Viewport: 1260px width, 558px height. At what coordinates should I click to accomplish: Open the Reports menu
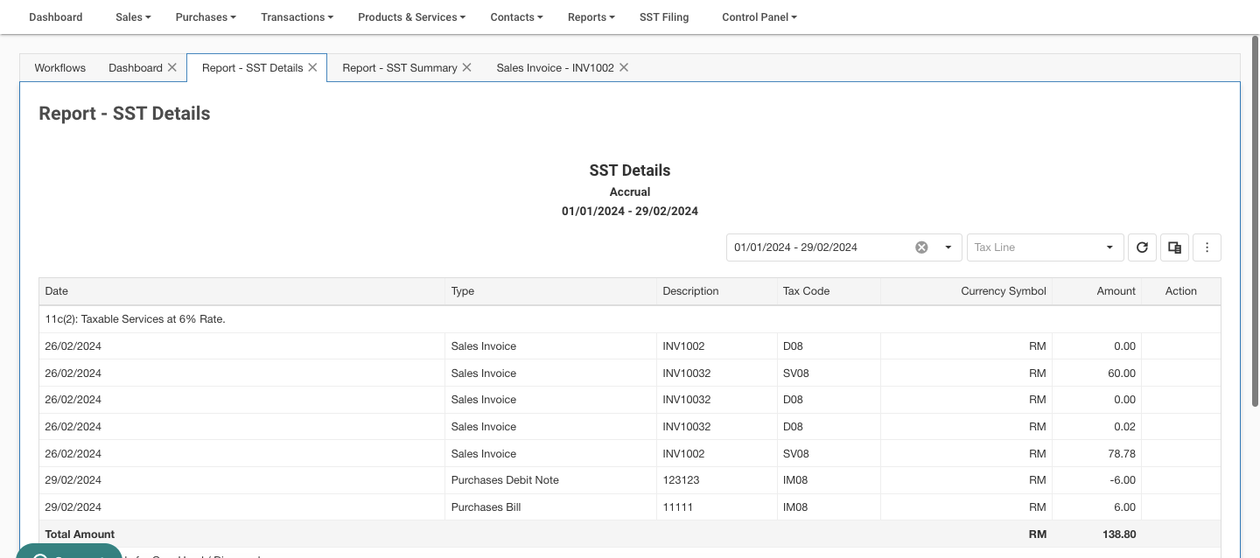[590, 17]
